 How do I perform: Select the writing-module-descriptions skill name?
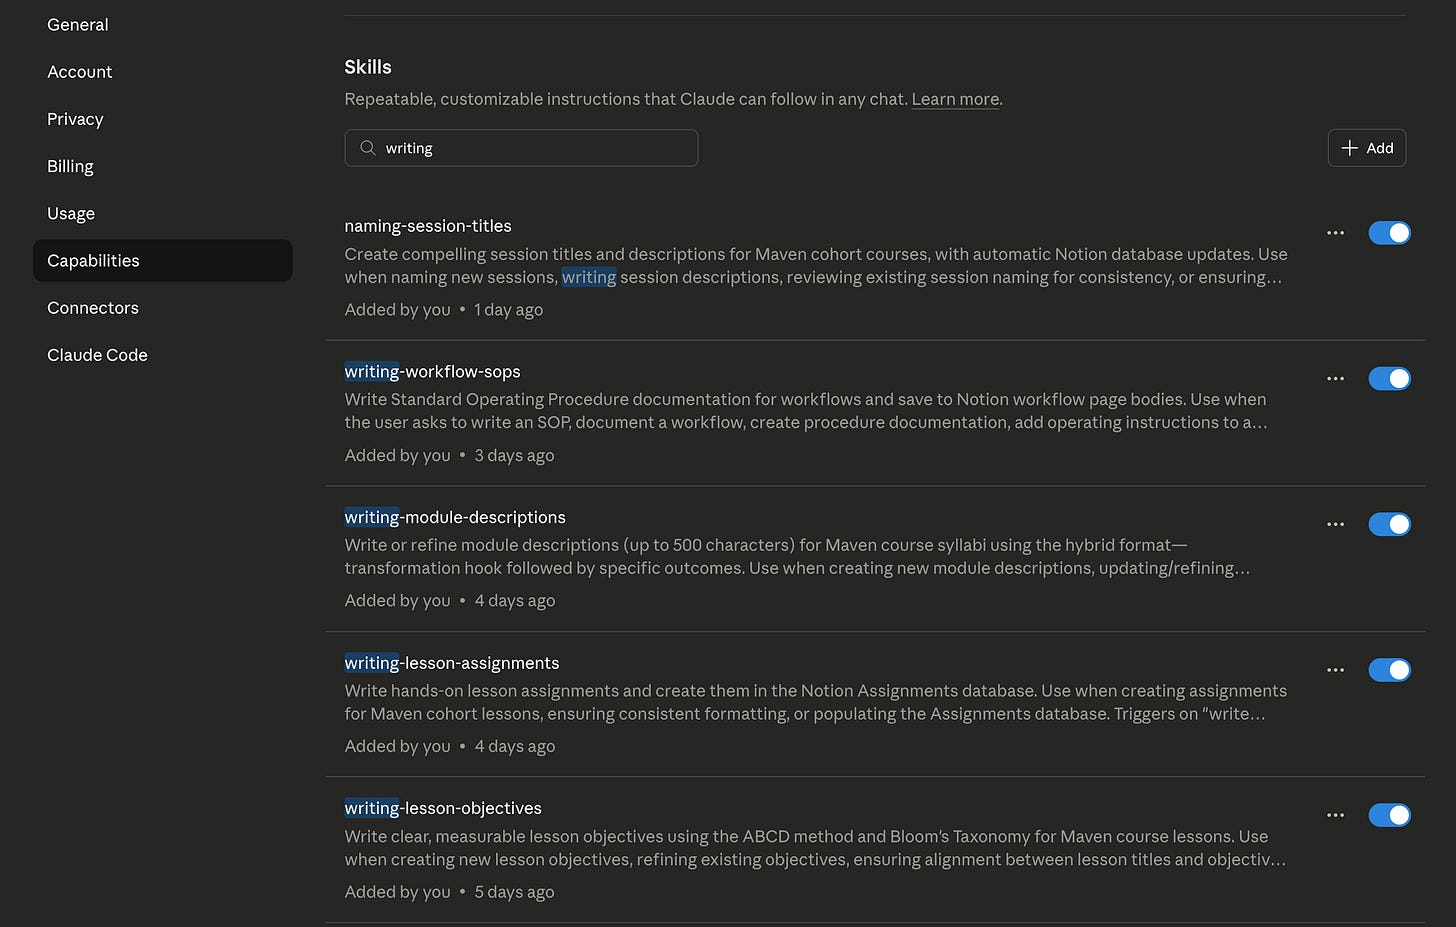455,517
